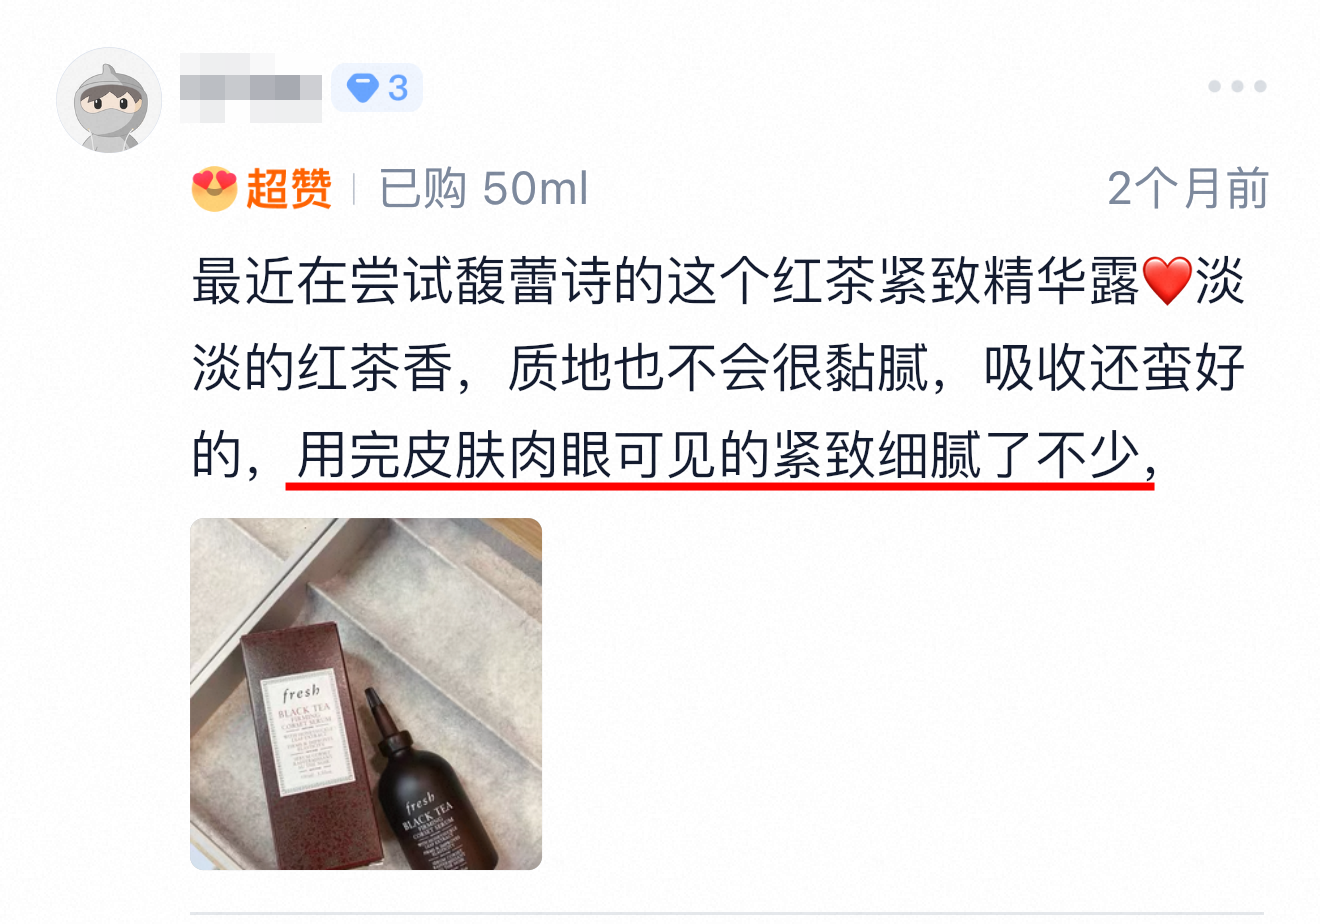The width and height of the screenshot is (1320, 924).
Task: Click the number 3 on level badge
Action: [x=398, y=88]
